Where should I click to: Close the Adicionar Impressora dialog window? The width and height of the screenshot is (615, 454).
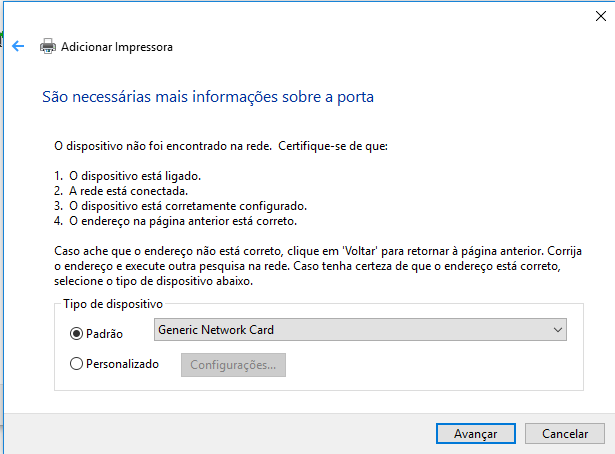tap(598, 16)
